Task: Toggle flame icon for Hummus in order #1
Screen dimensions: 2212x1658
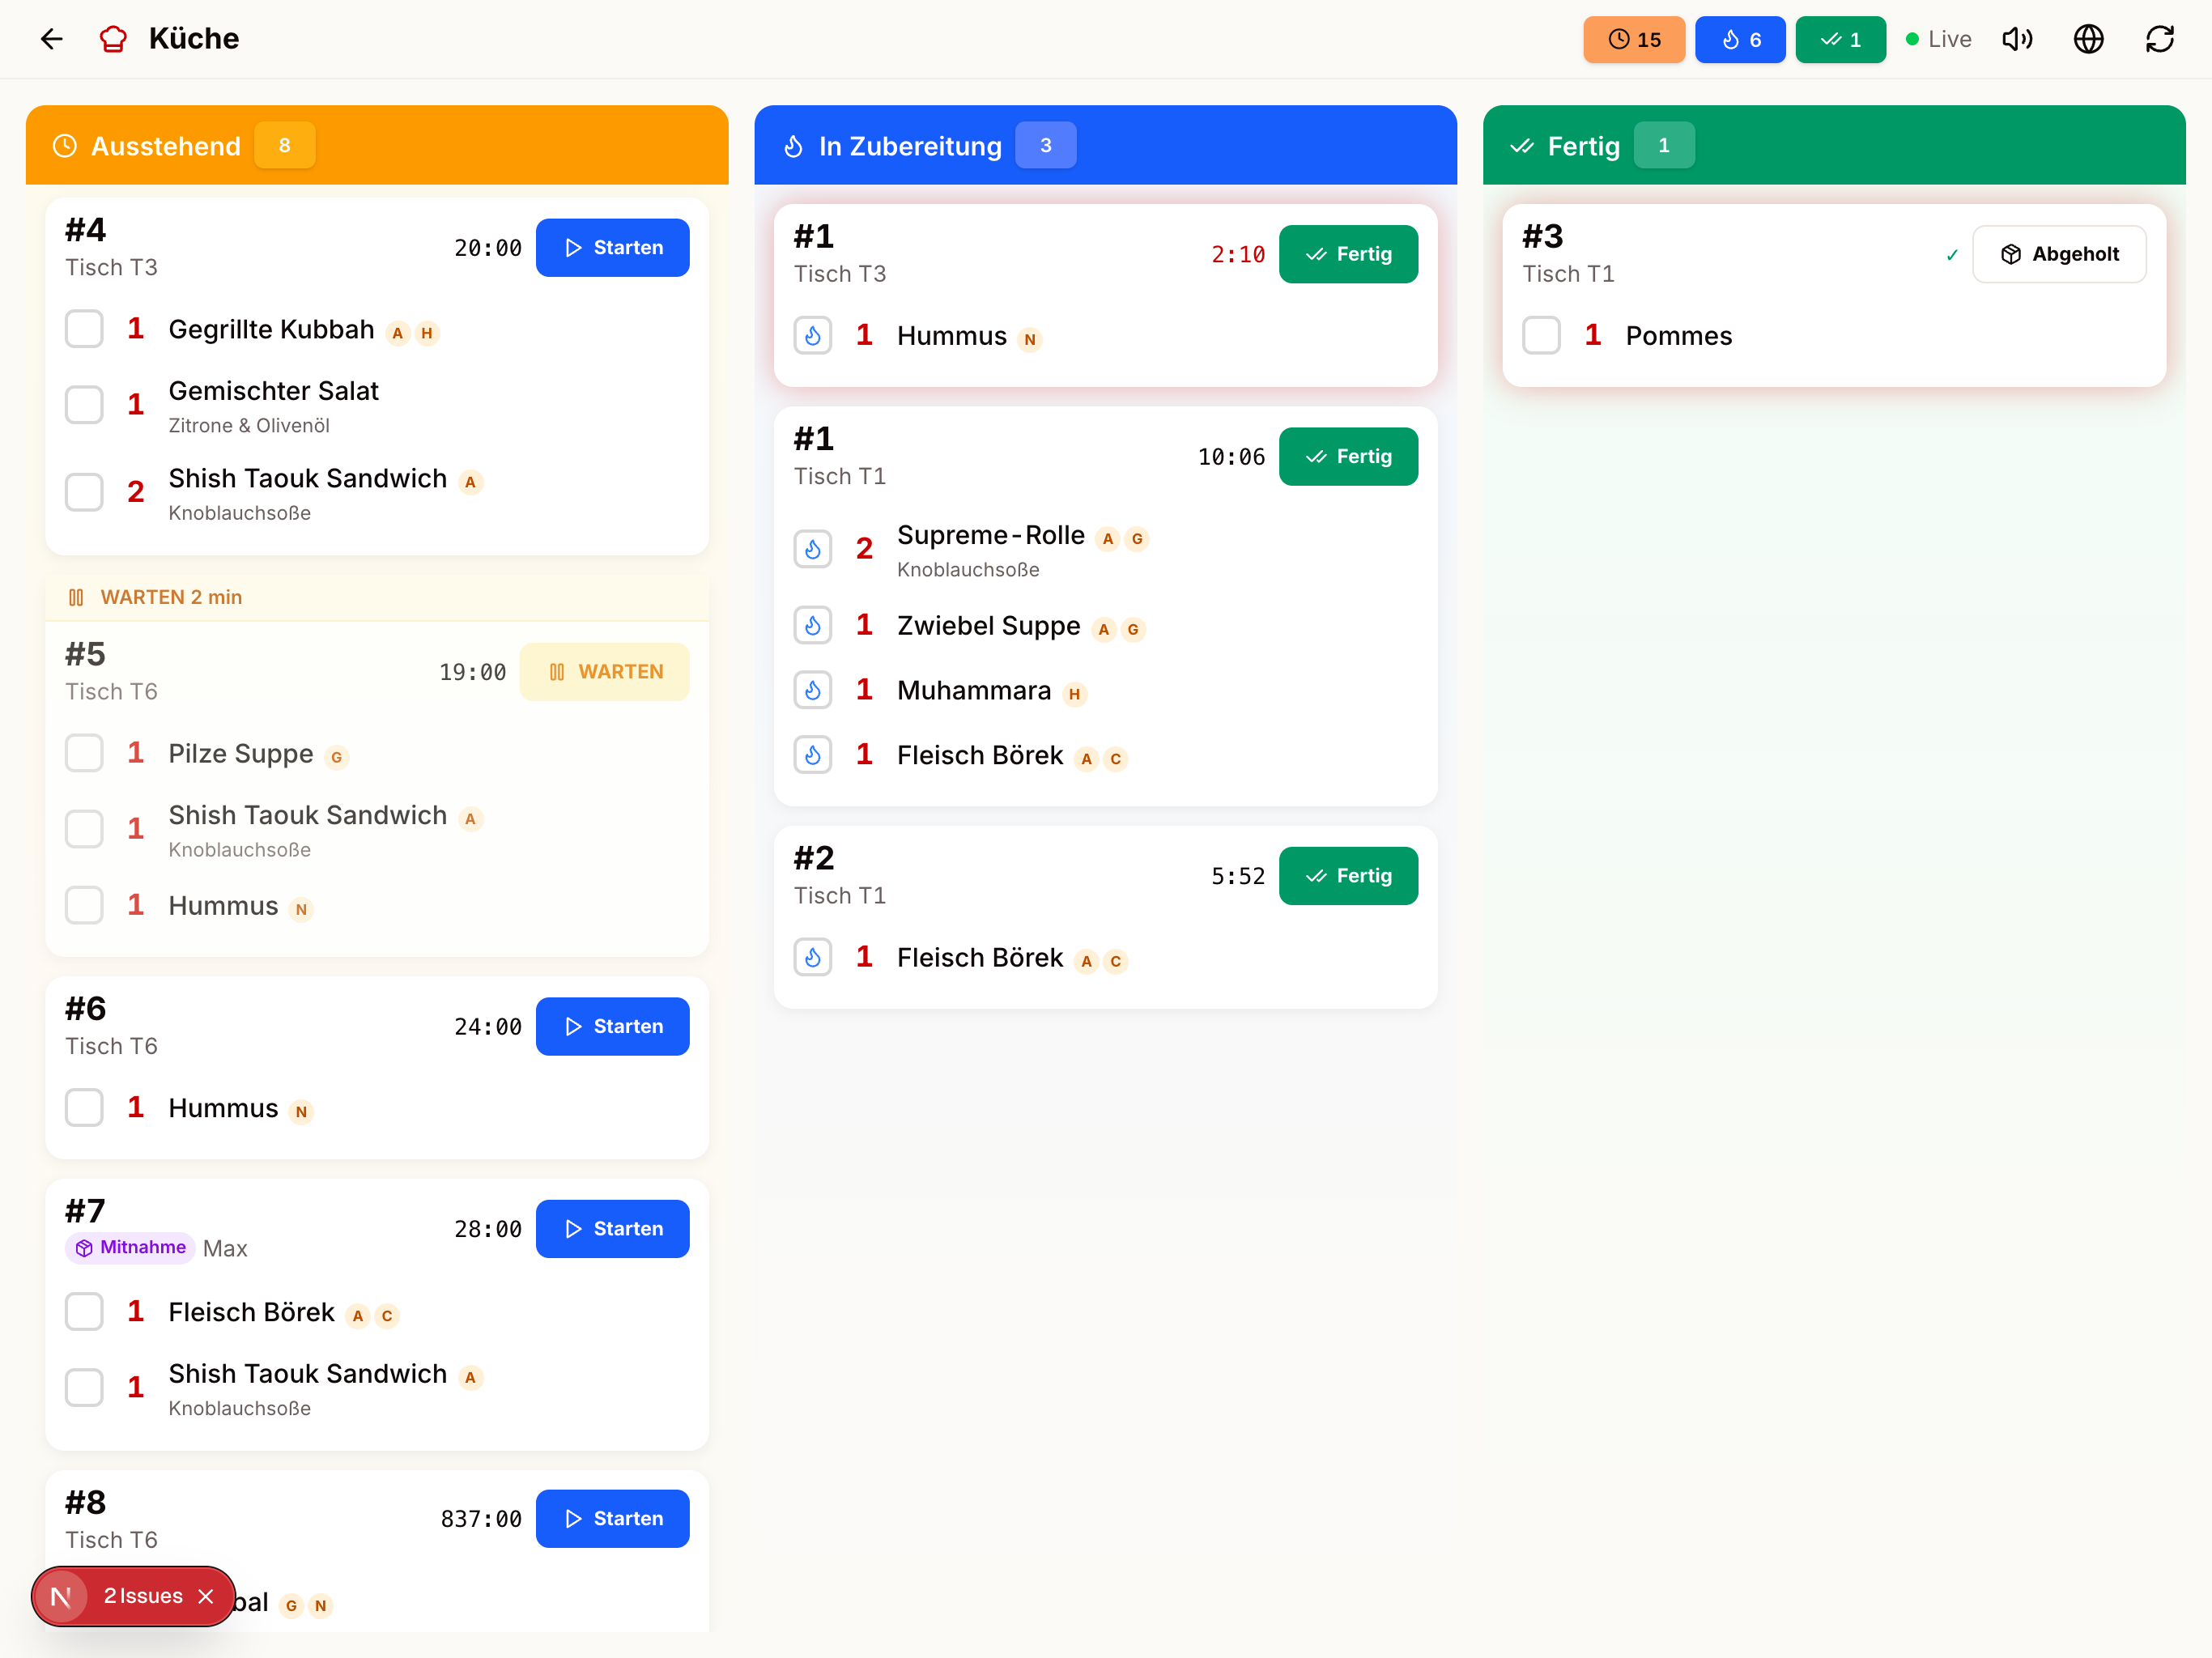Action: pos(813,335)
